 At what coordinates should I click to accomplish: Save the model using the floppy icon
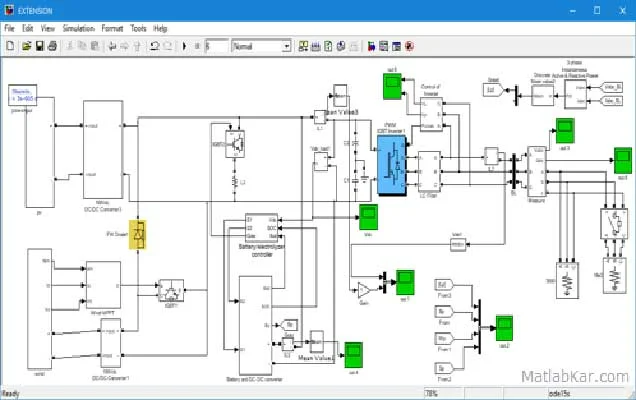tap(40, 46)
